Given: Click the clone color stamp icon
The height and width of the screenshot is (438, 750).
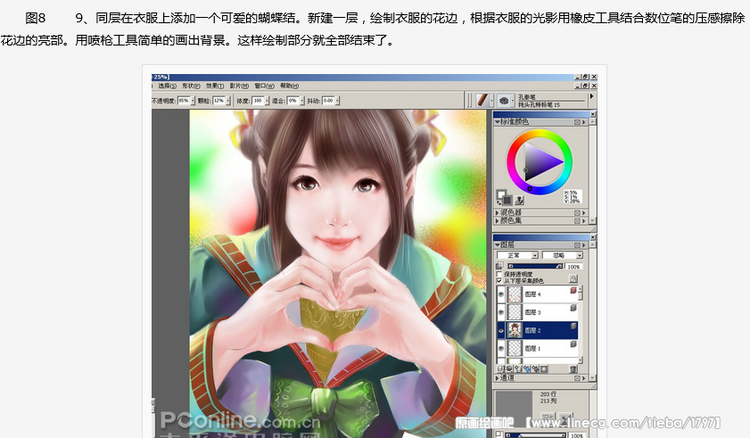Looking at the screenshot, I should [519, 200].
